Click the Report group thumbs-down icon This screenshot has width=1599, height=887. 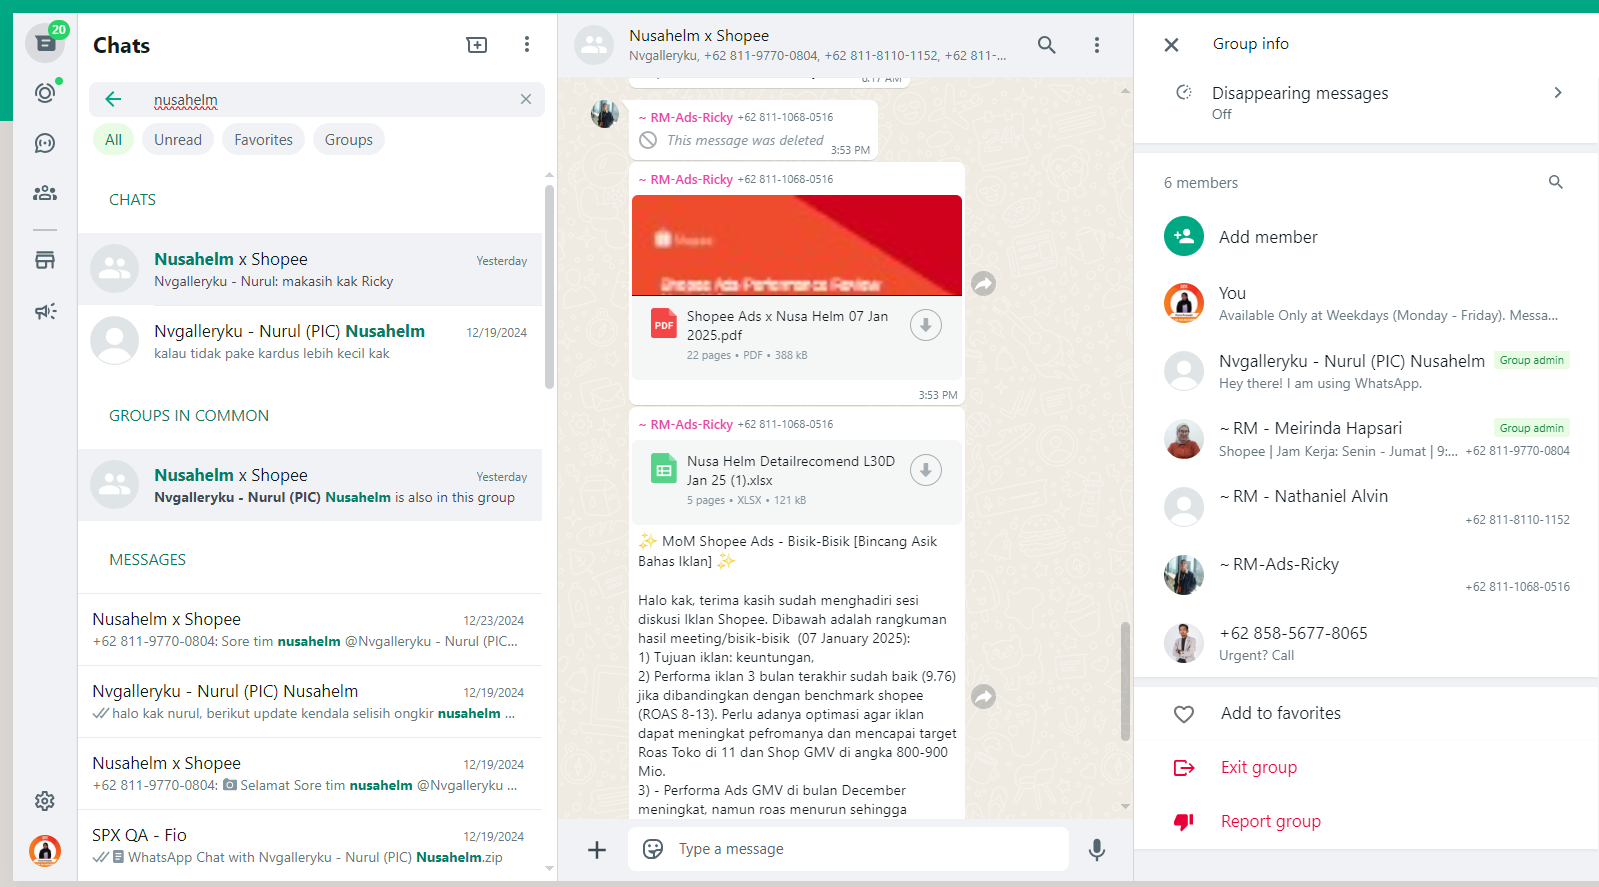tap(1184, 822)
